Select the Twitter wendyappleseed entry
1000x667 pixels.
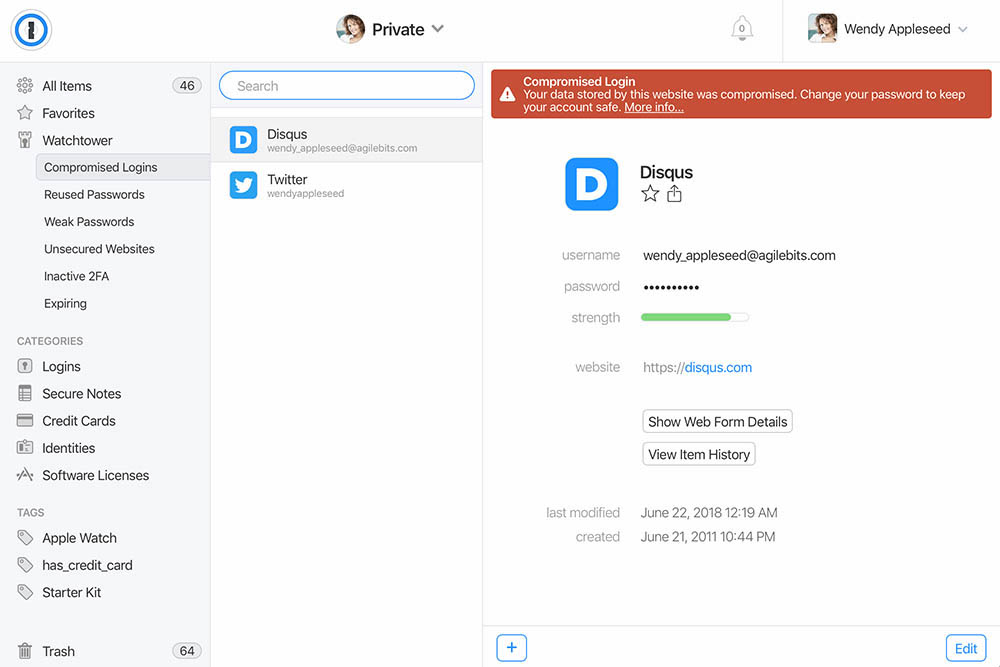click(x=346, y=185)
